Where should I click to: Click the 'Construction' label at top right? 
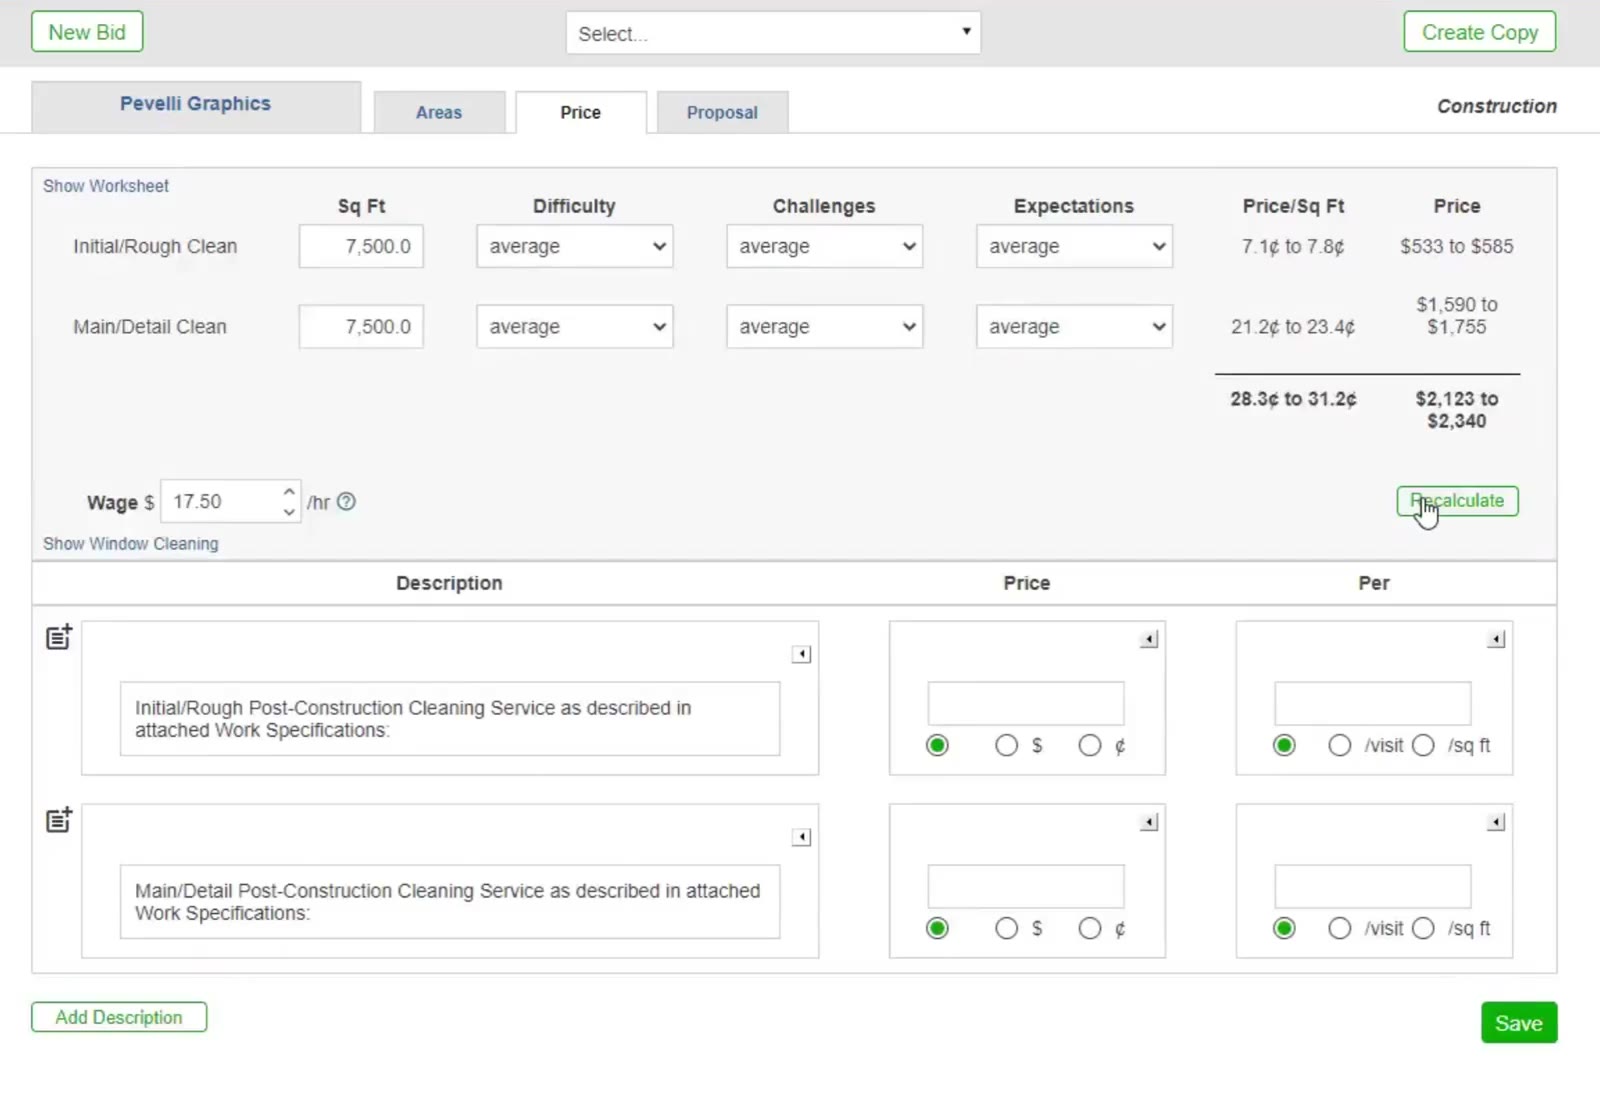click(x=1497, y=106)
